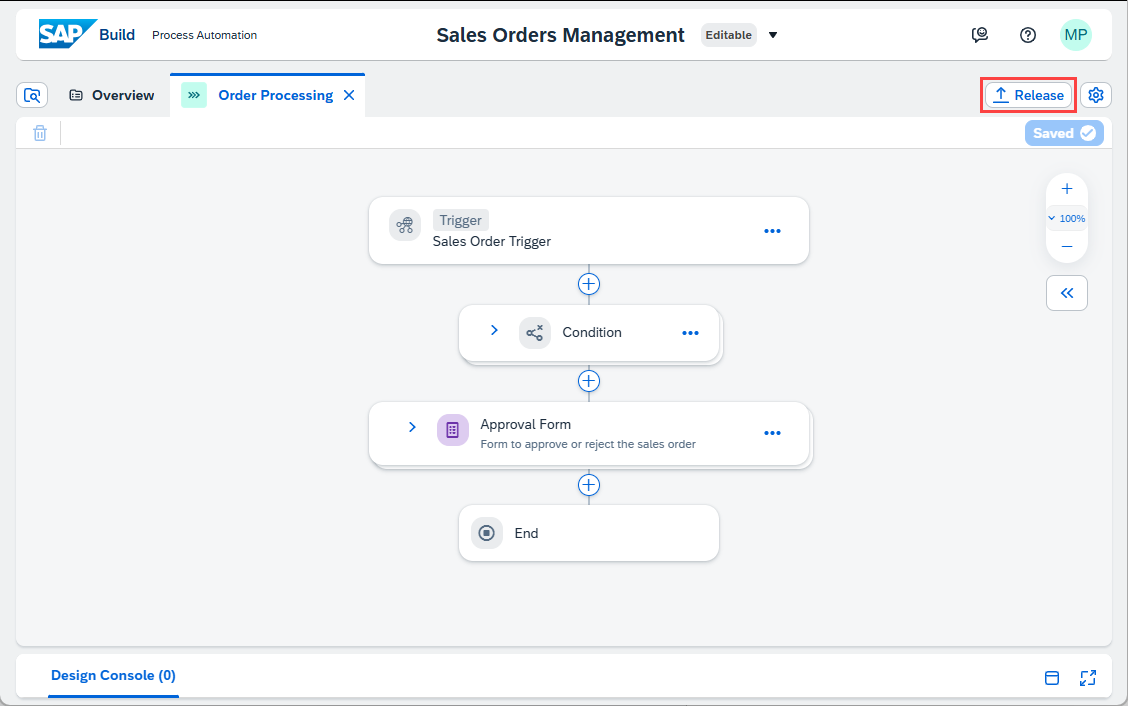
Task: Open the Trigger step's three-dot menu
Action: click(772, 231)
